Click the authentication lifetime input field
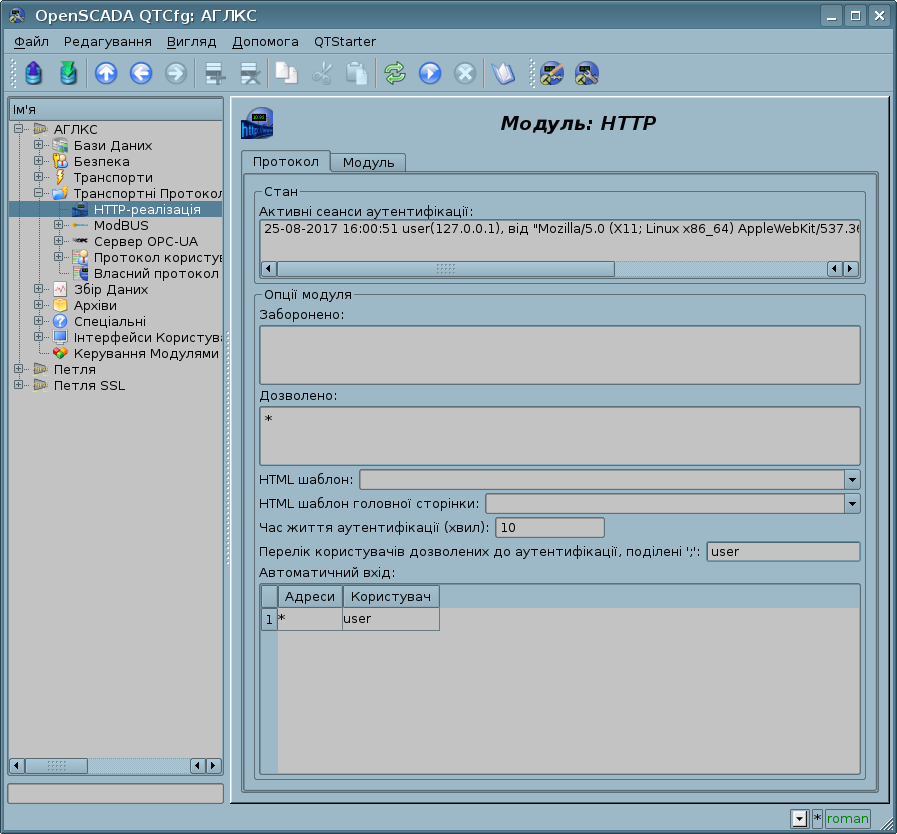This screenshot has width=897, height=834. pyautogui.click(x=550, y=528)
